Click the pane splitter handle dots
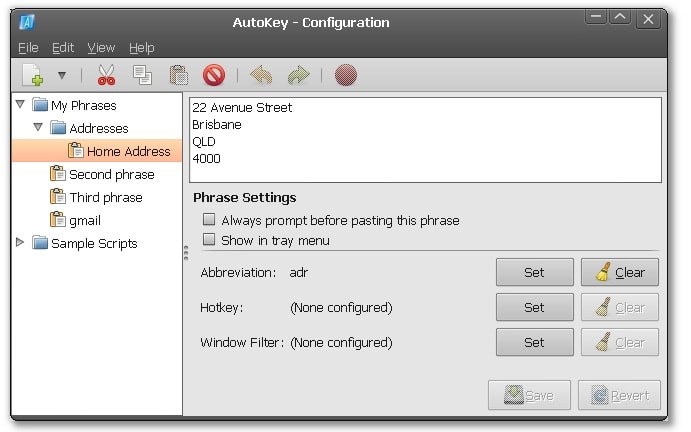This screenshot has height=432, width=691. point(186,253)
